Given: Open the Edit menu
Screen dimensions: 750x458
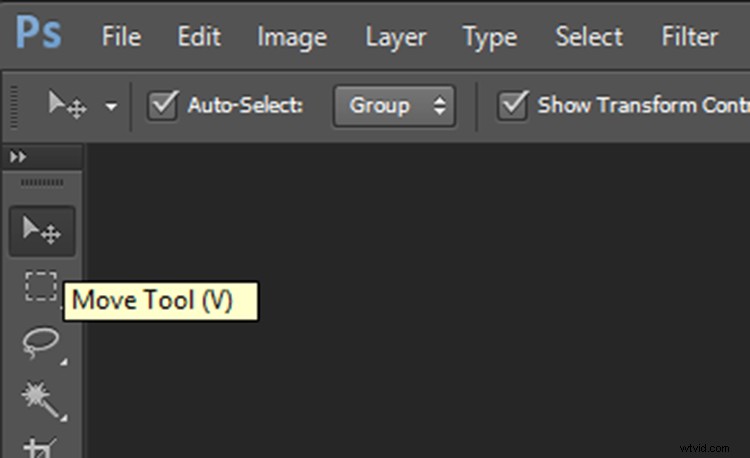Looking at the screenshot, I should click(199, 38).
